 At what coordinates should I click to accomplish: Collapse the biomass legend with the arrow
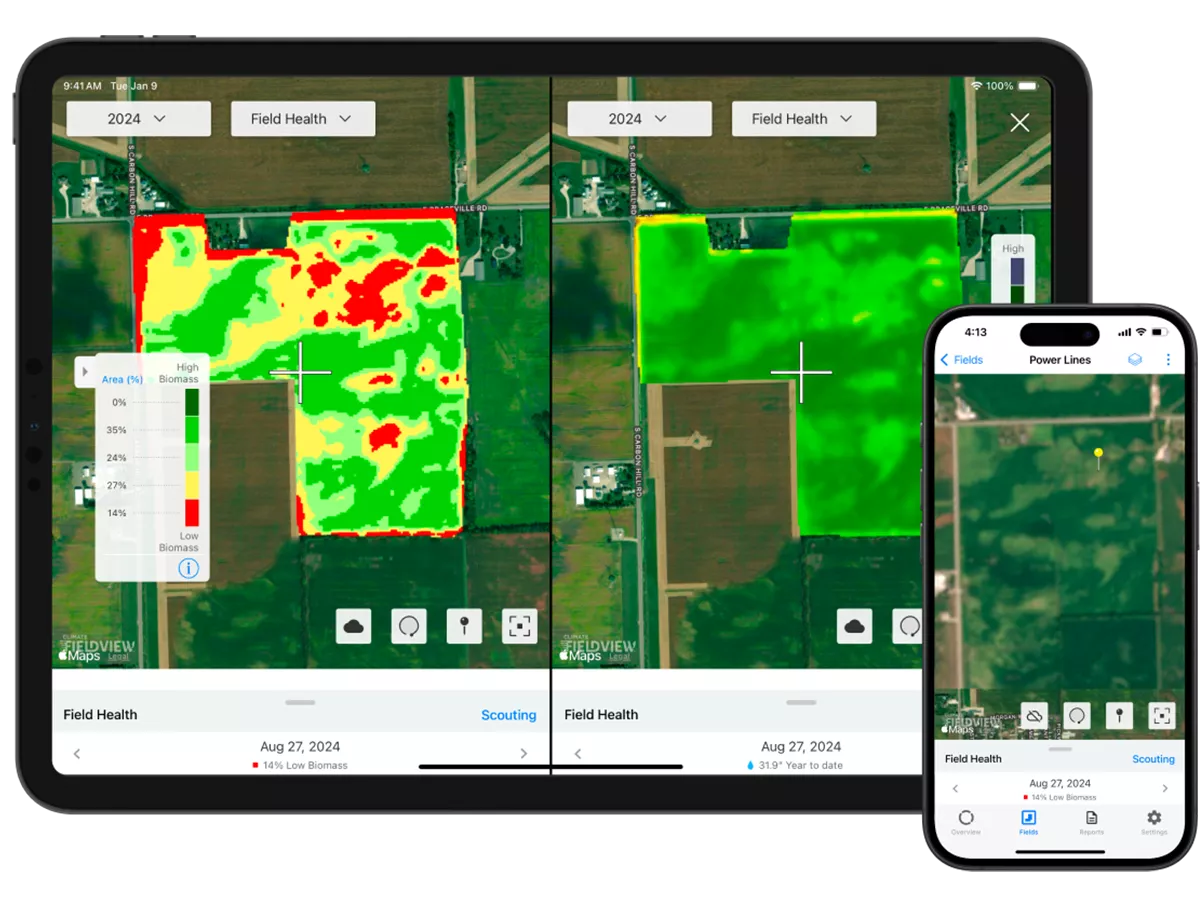click(85, 371)
